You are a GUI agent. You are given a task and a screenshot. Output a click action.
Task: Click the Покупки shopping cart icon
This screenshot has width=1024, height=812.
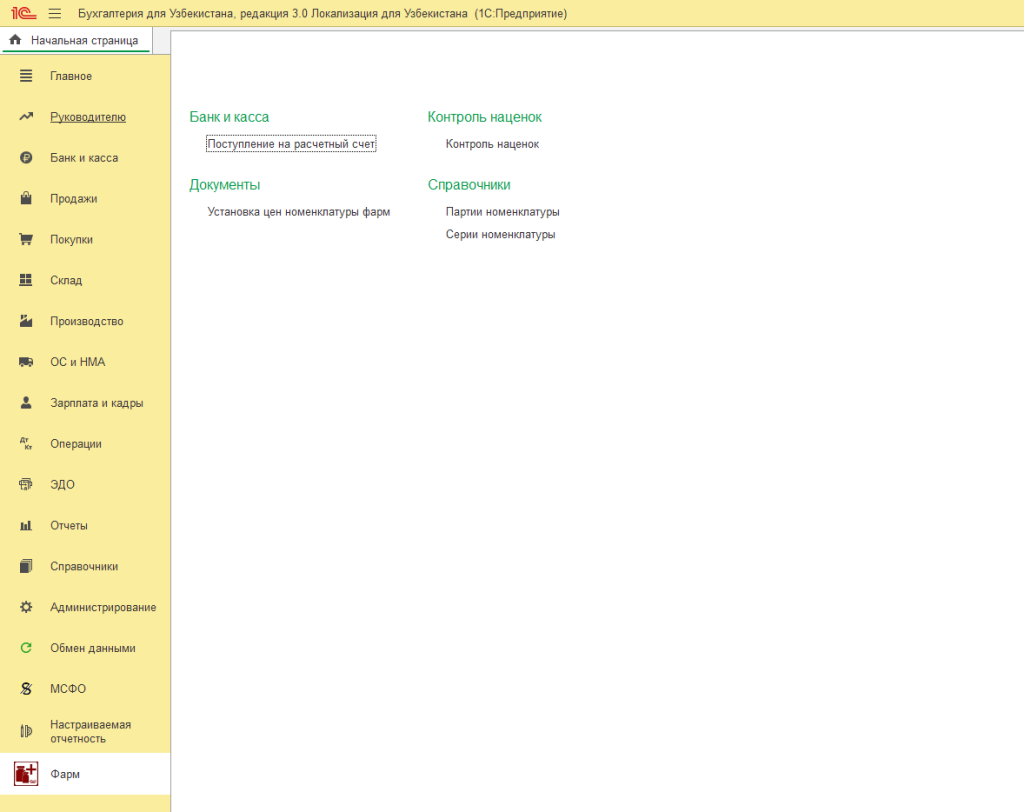click(27, 240)
